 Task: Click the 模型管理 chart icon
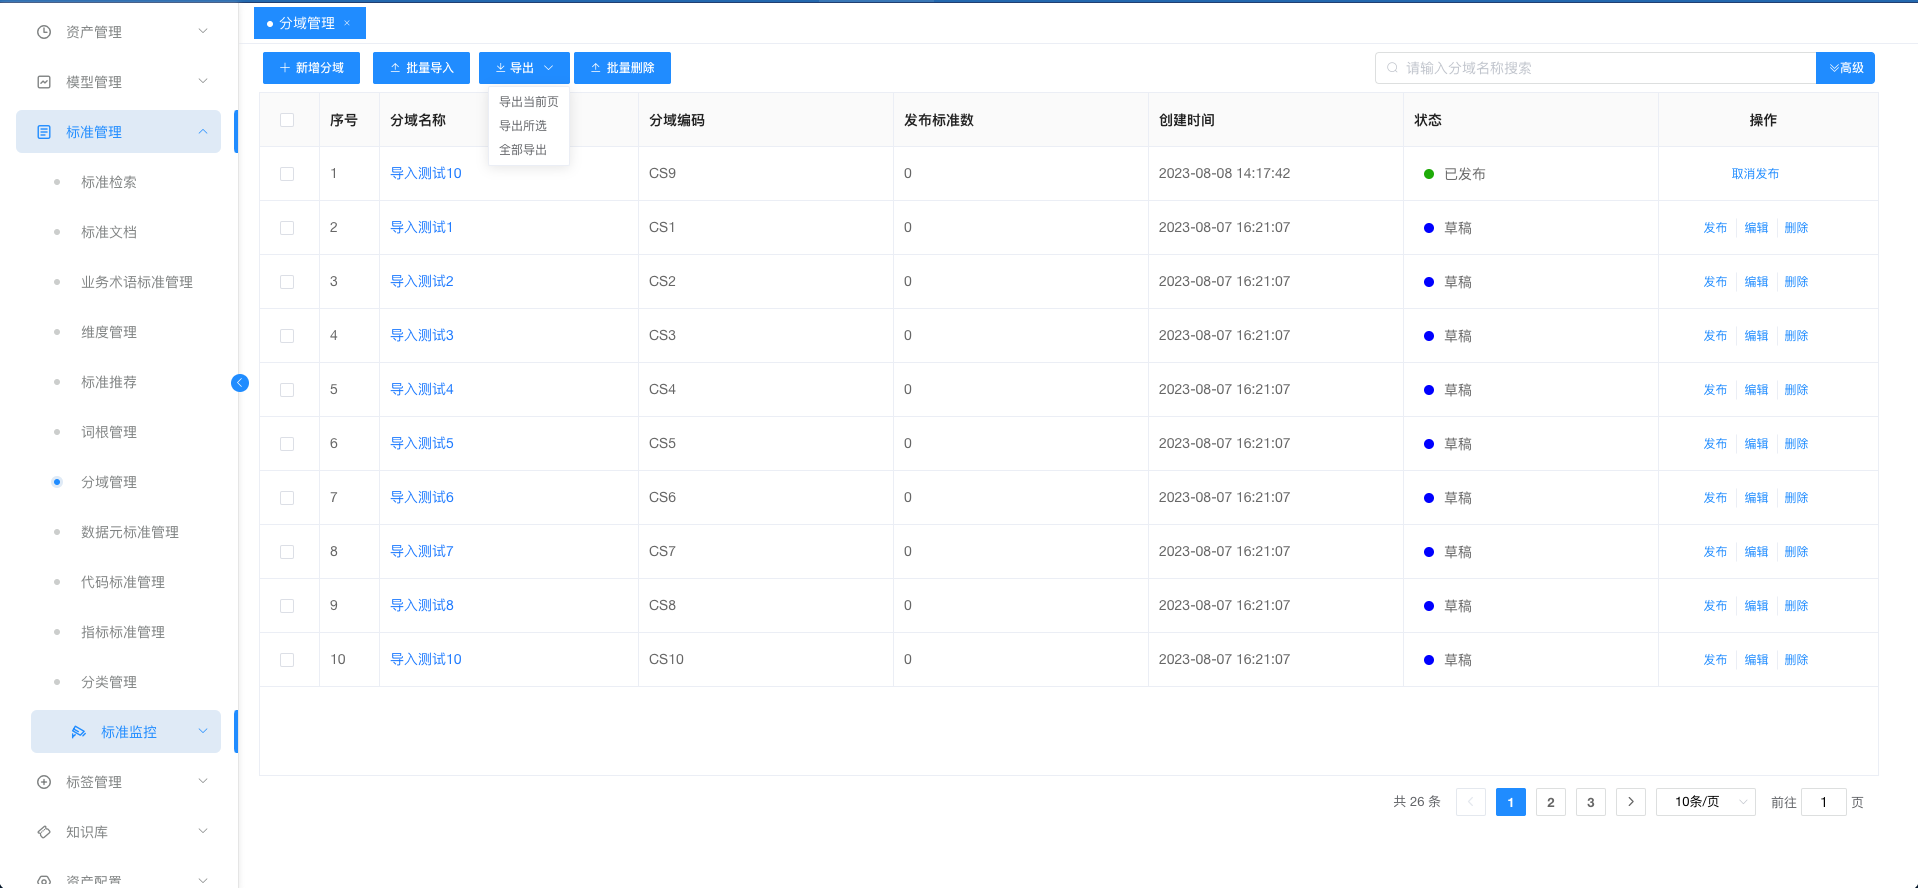[x=44, y=82]
